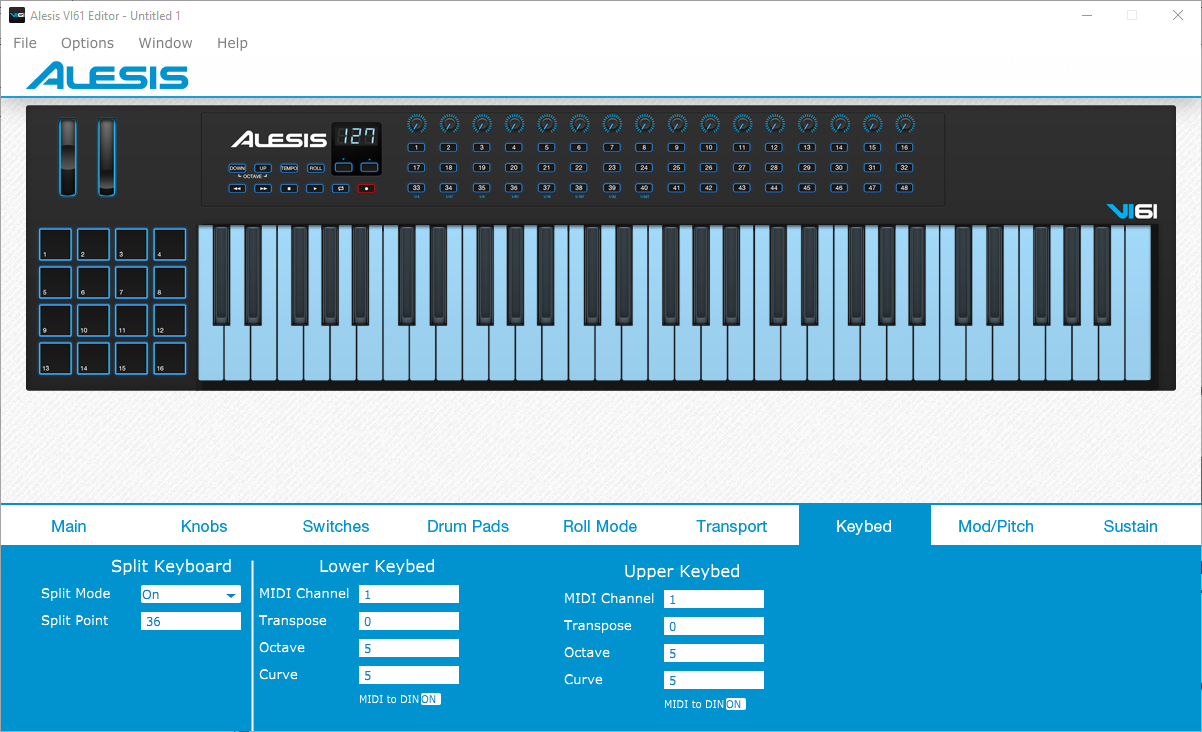1202x732 pixels.
Task: Switch to the Knobs tab
Action: pyautogui.click(x=204, y=526)
